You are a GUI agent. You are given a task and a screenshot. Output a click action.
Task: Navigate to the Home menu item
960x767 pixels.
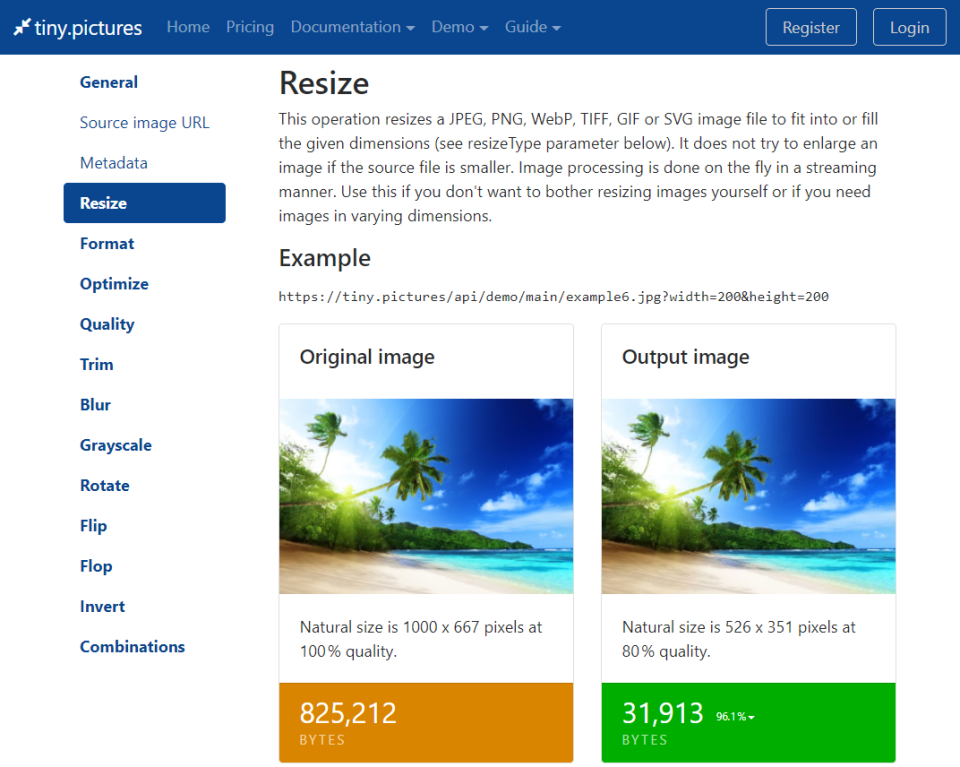coord(188,27)
